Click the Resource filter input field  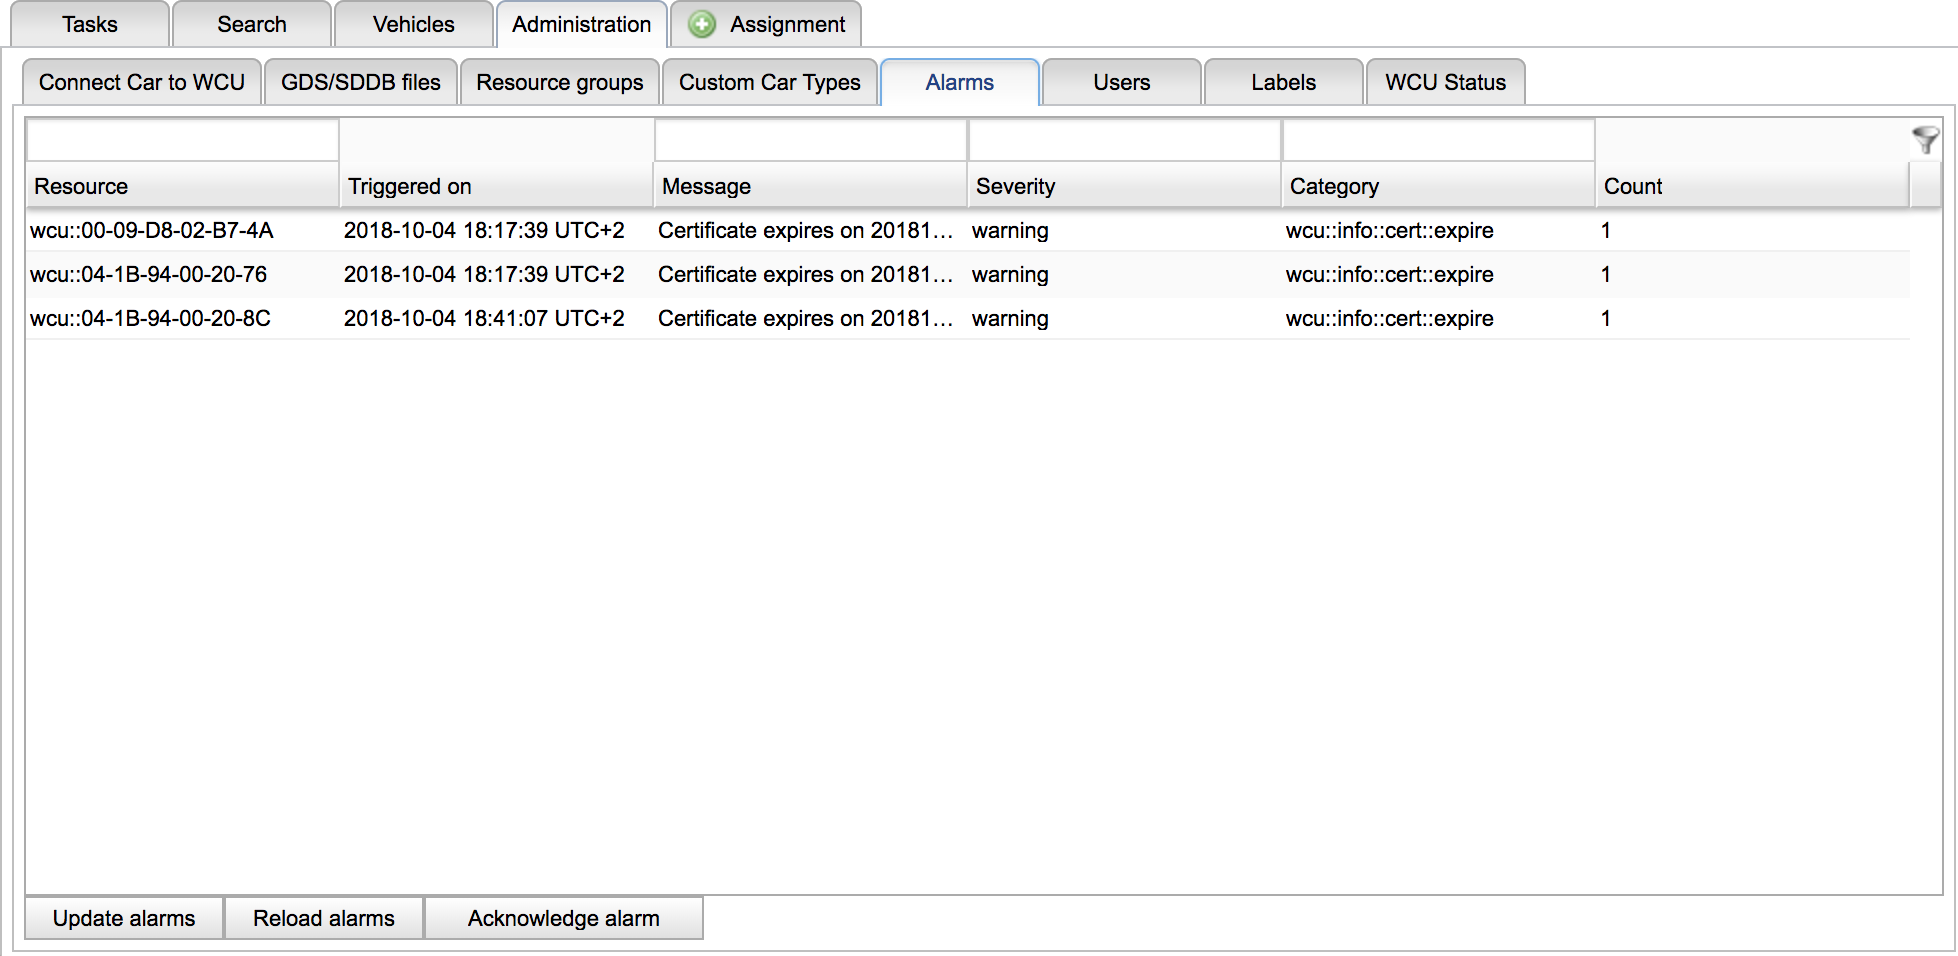point(183,141)
